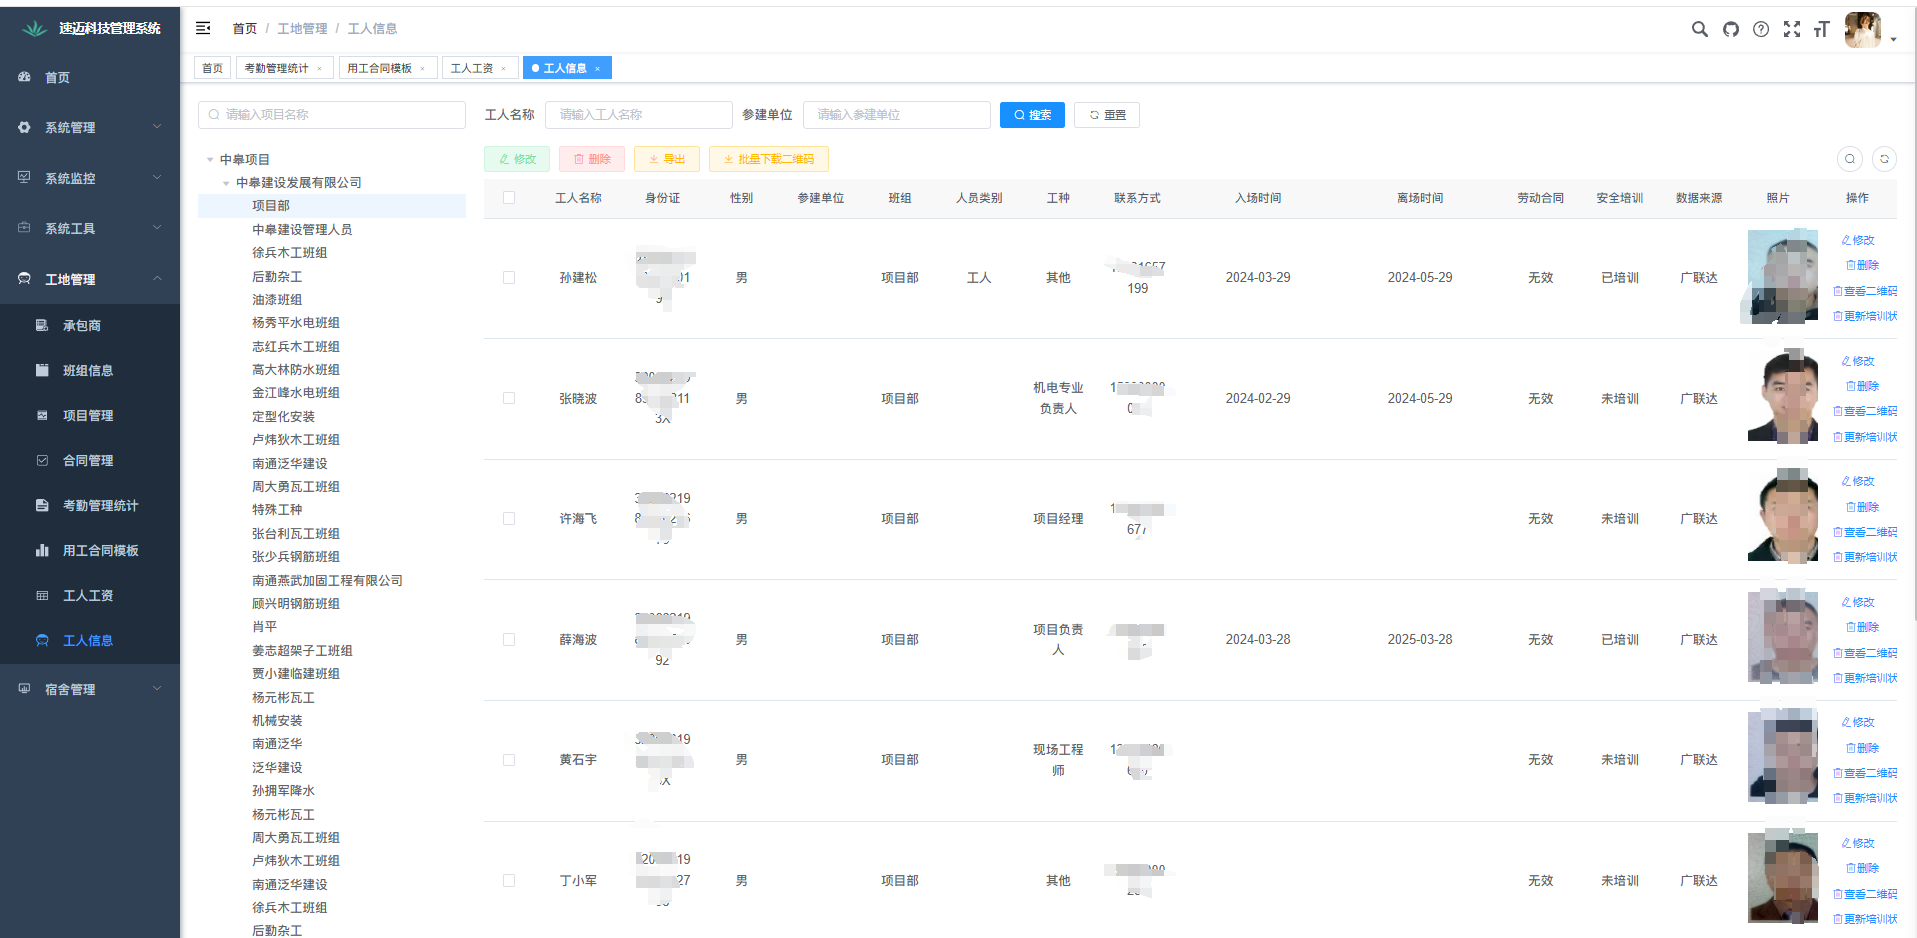Image resolution: width=1917 pixels, height=938 pixels.
Task: Open the 班组信息 sidebar item
Action: 90,370
